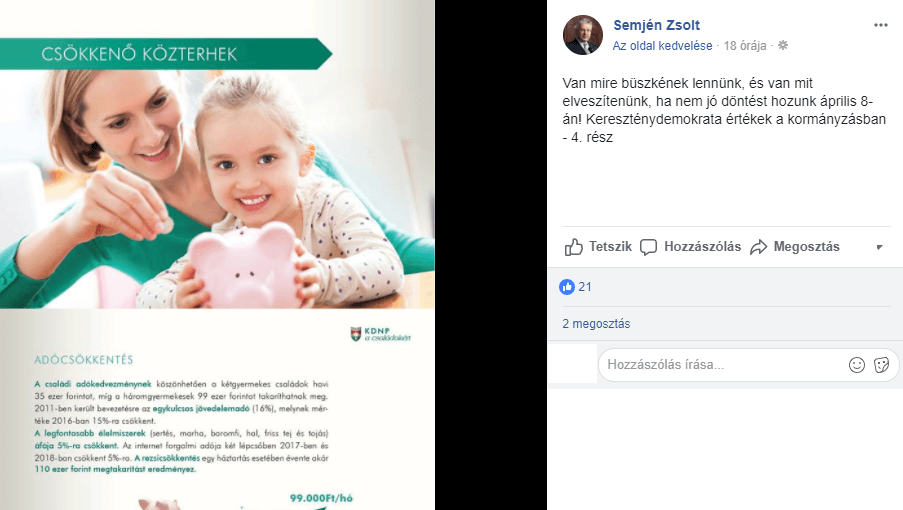The height and width of the screenshot is (510, 903).
Task: Click the Hozzászólás speech bubble icon
Action: [x=648, y=247]
